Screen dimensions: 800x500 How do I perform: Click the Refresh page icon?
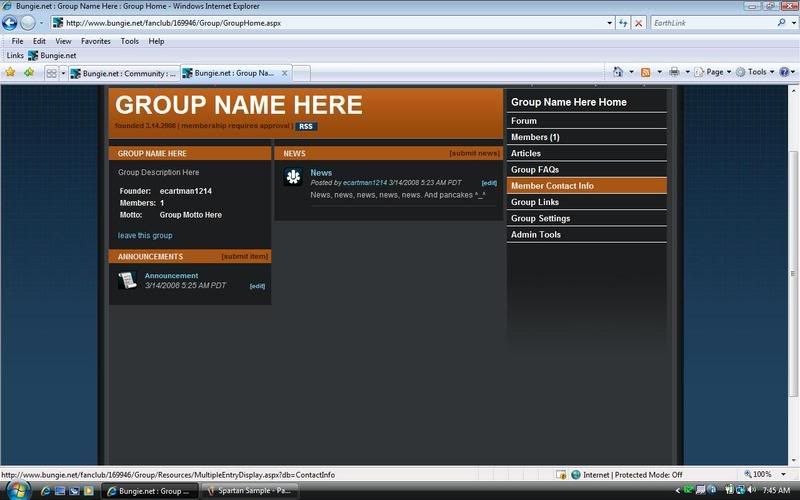click(x=622, y=22)
